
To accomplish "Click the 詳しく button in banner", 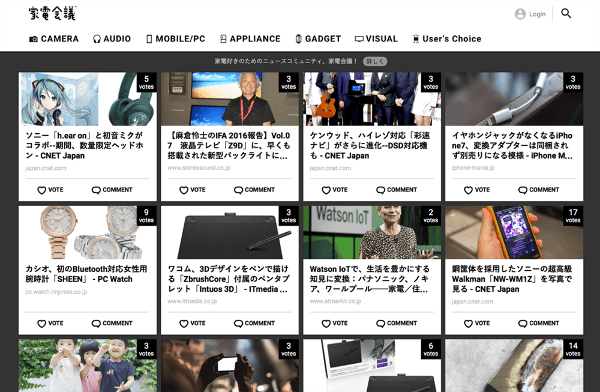I will pyautogui.click(x=375, y=61).
